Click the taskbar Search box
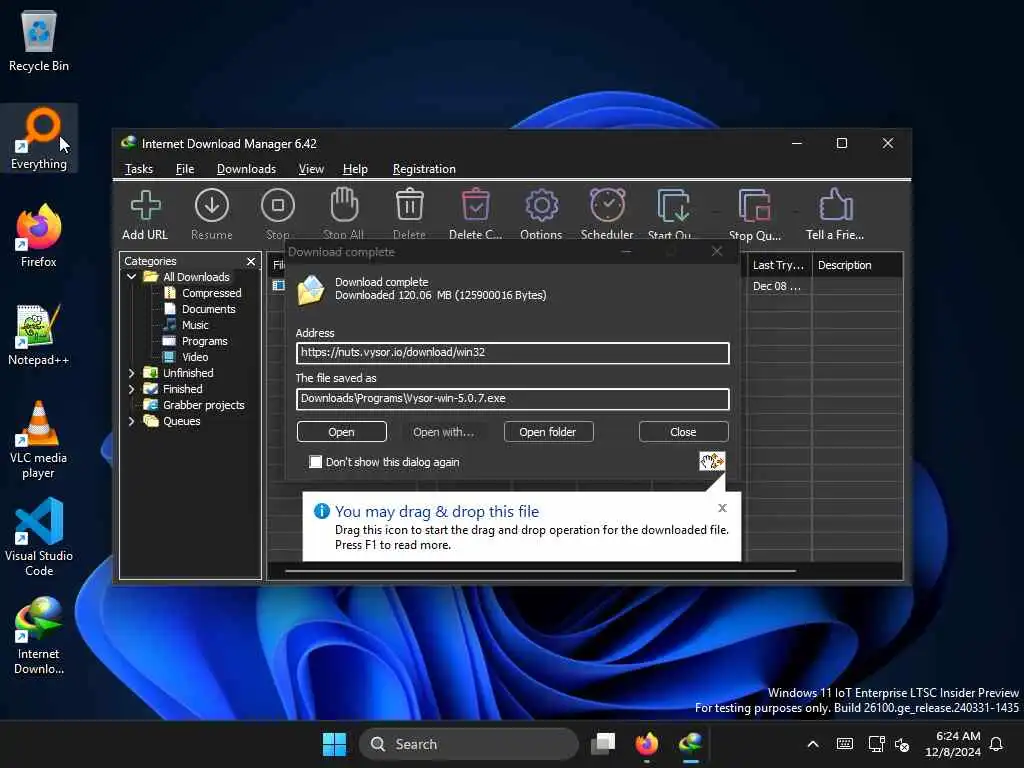The width and height of the screenshot is (1024, 768). 468,744
